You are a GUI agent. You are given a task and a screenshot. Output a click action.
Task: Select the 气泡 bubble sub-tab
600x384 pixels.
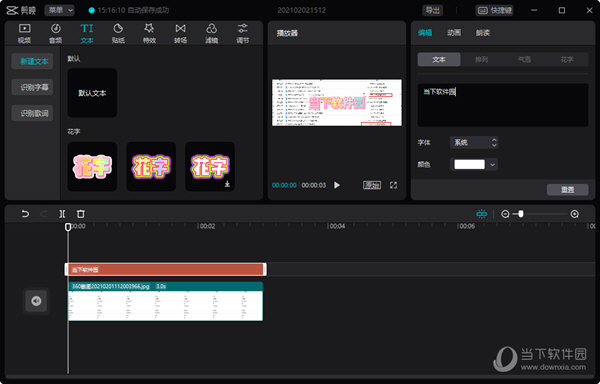524,60
